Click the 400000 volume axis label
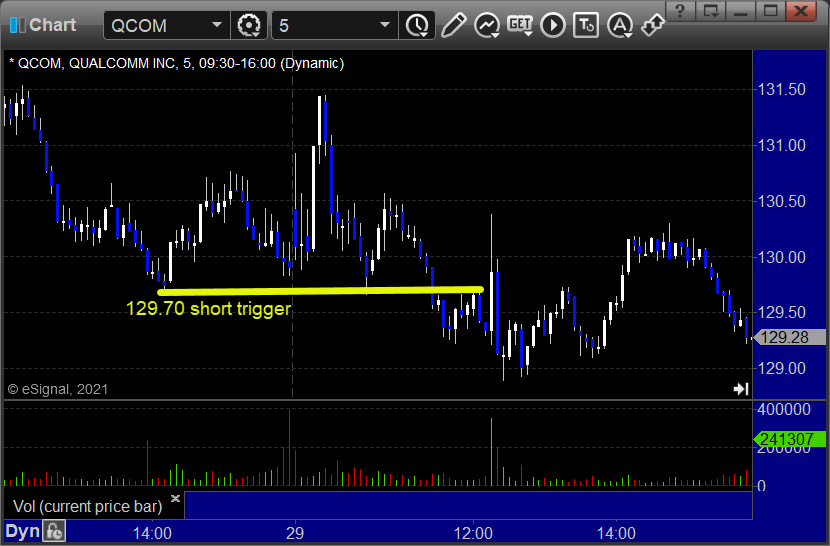 pyautogui.click(x=784, y=409)
